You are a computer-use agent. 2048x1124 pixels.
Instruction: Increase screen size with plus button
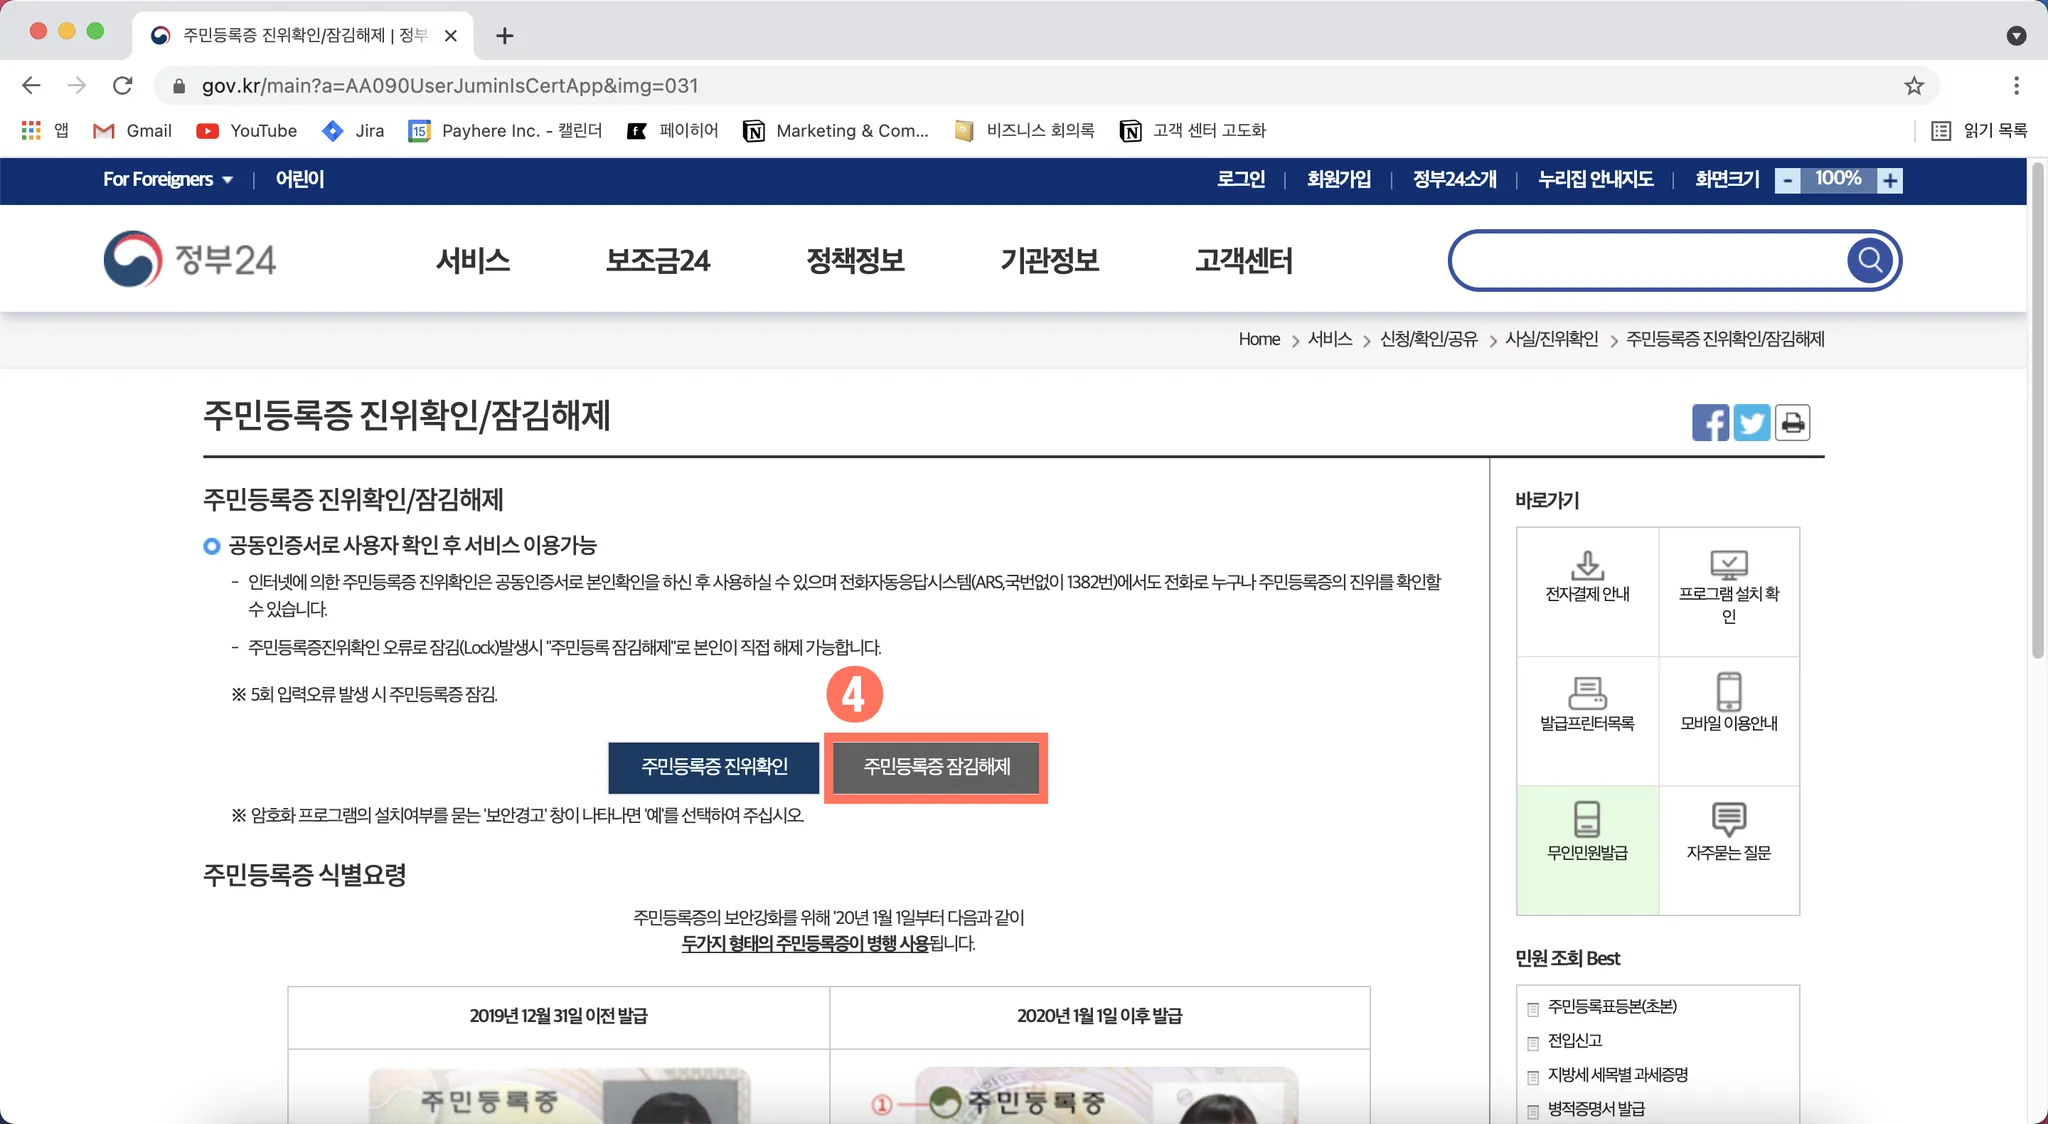pos(1889,181)
